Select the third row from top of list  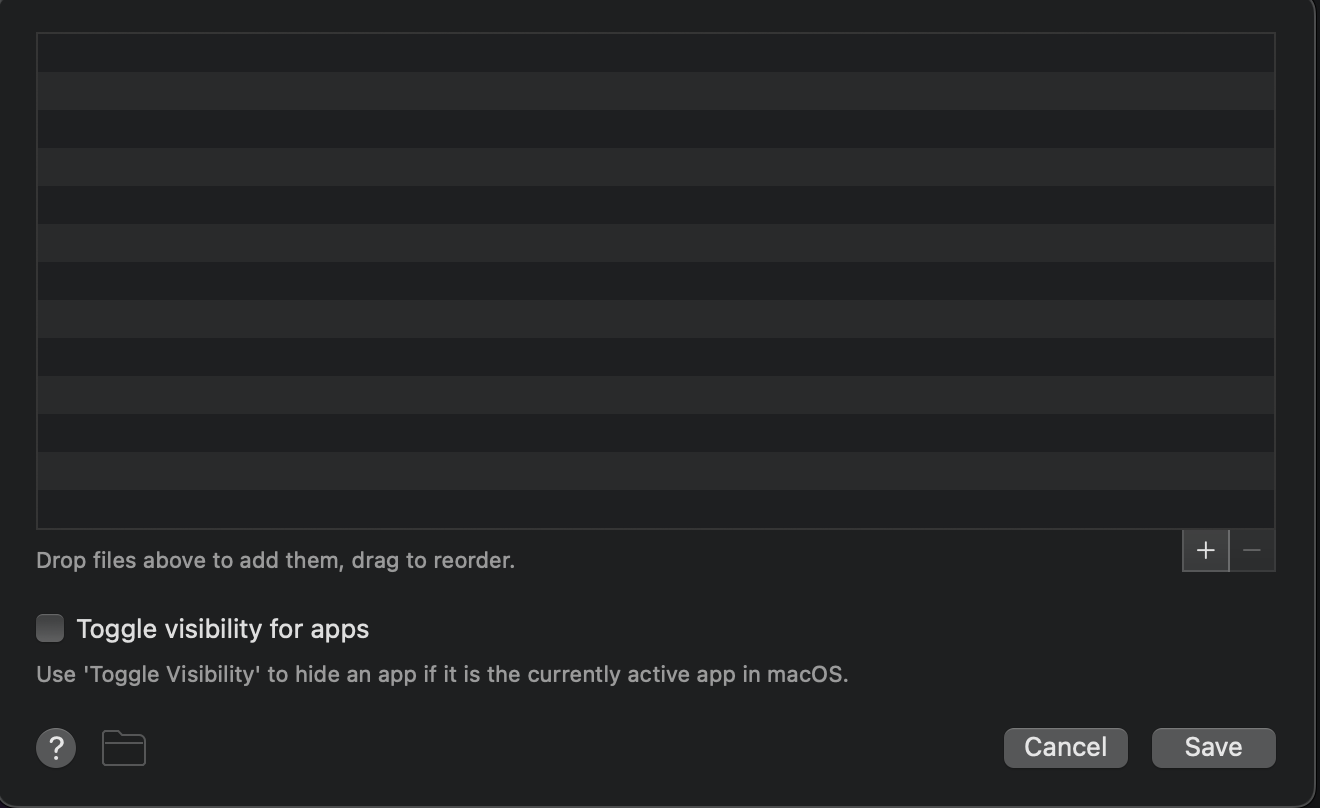coord(656,129)
